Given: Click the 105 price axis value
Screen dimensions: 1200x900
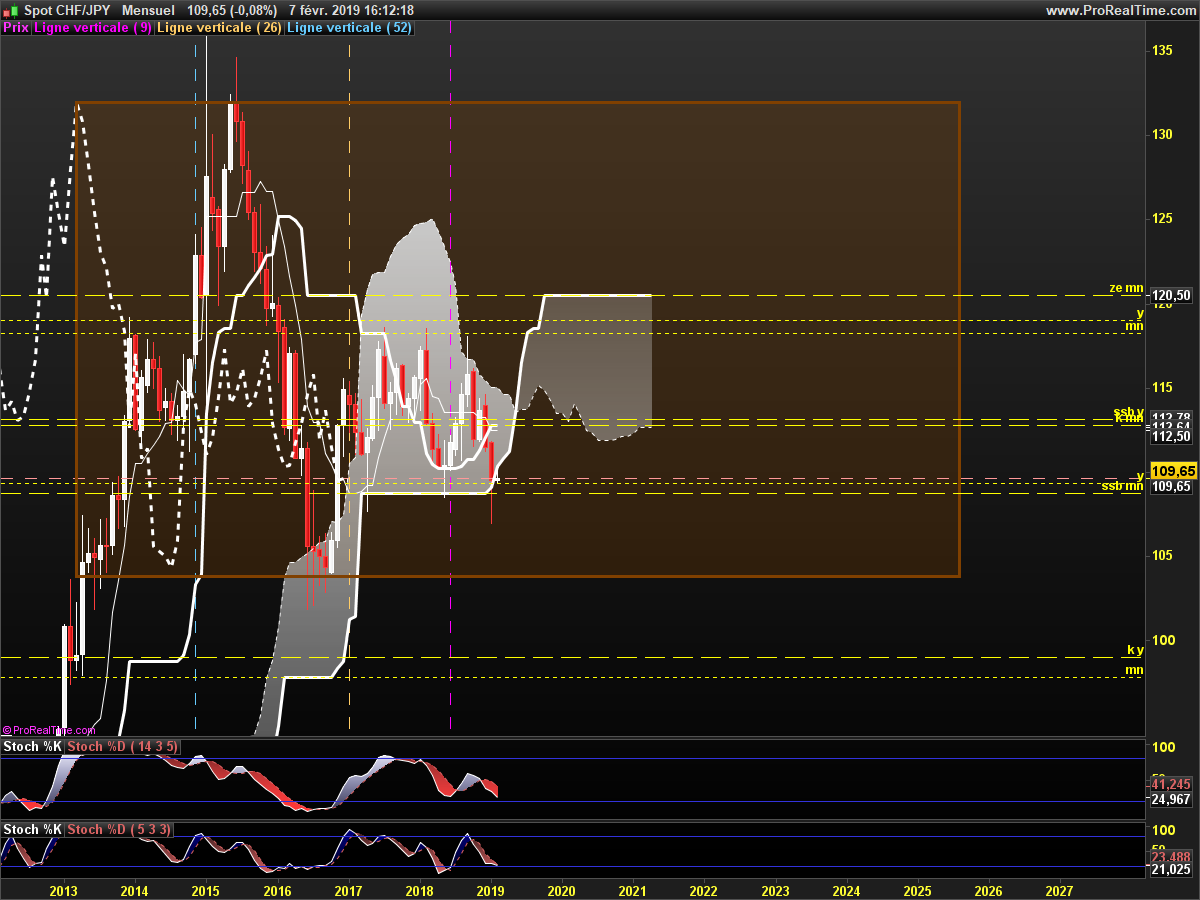Looking at the screenshot, I should click(x=1162, y=555).
